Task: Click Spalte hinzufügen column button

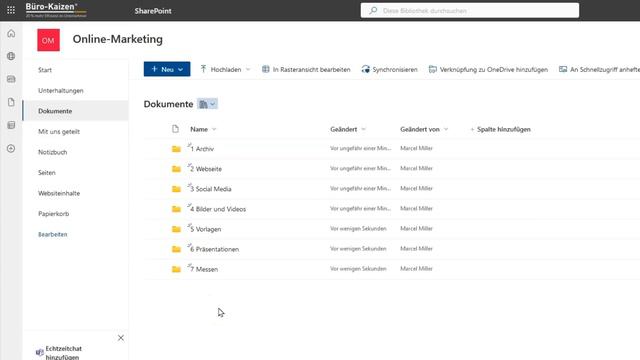Action: click(500, 129)
